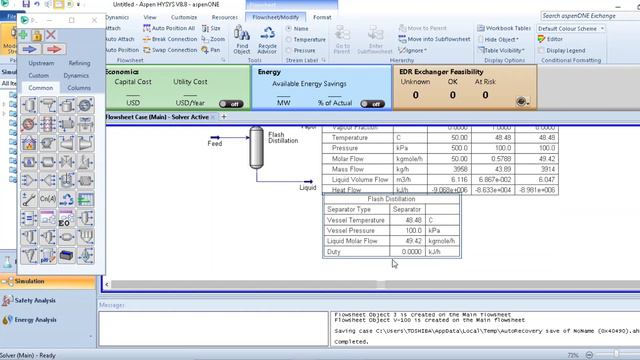Click the red energy stream arrow
The width and height of the screenshot is (640, 360).
[x=54, y=49]
